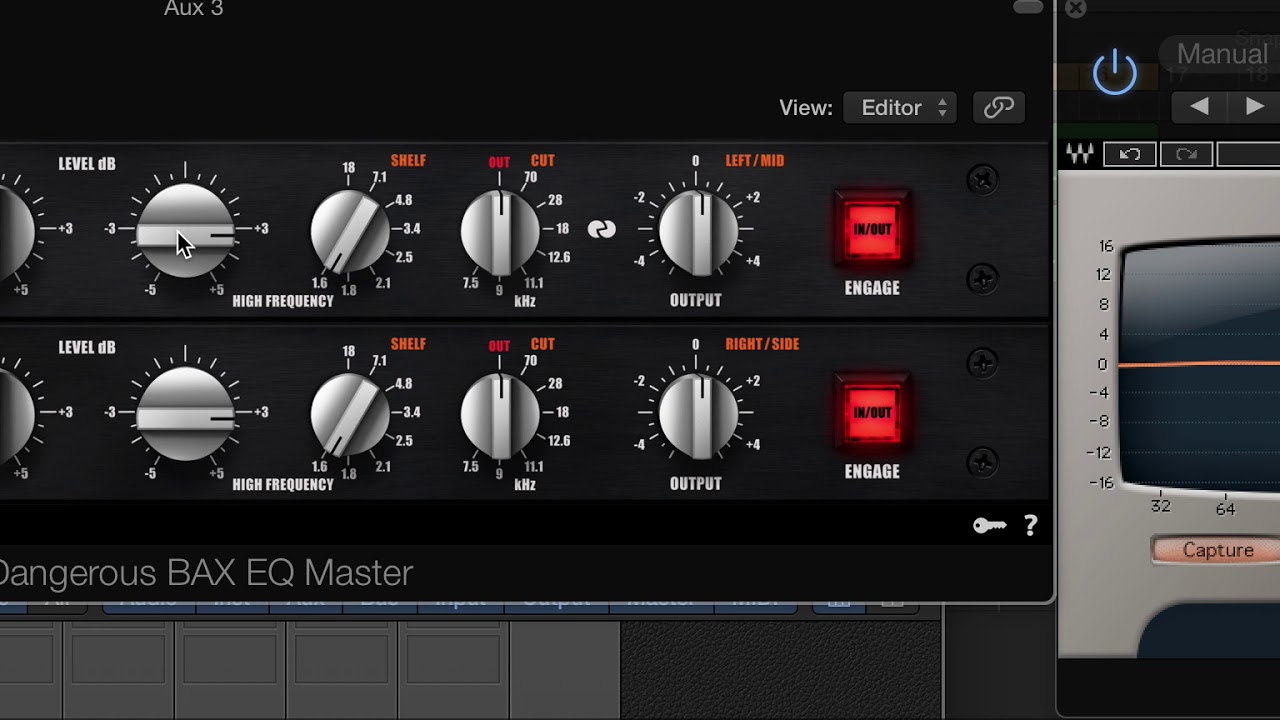Screen dimensions: 1280x720
Task: Click the "Aux 3" window title
Action: pyautogui.click(x=194, y=9)
